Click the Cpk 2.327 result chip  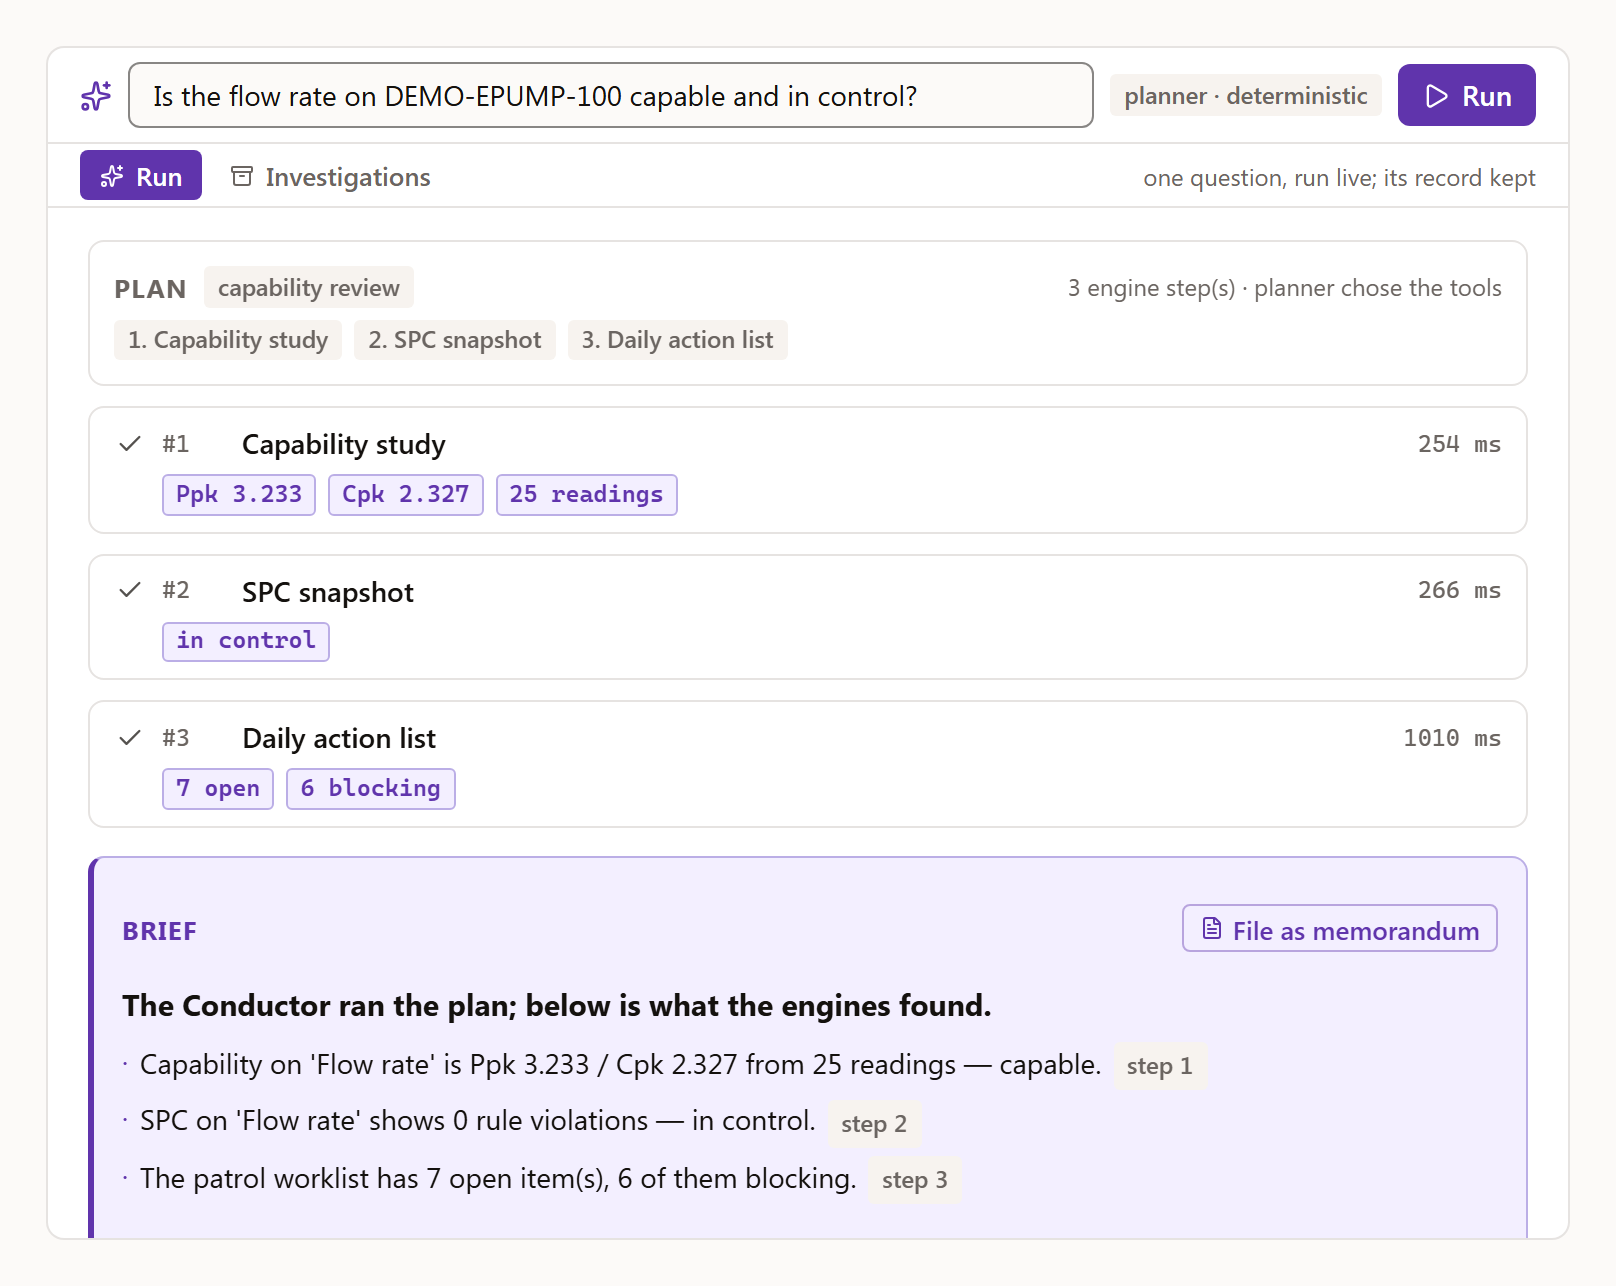click(406, 495)
